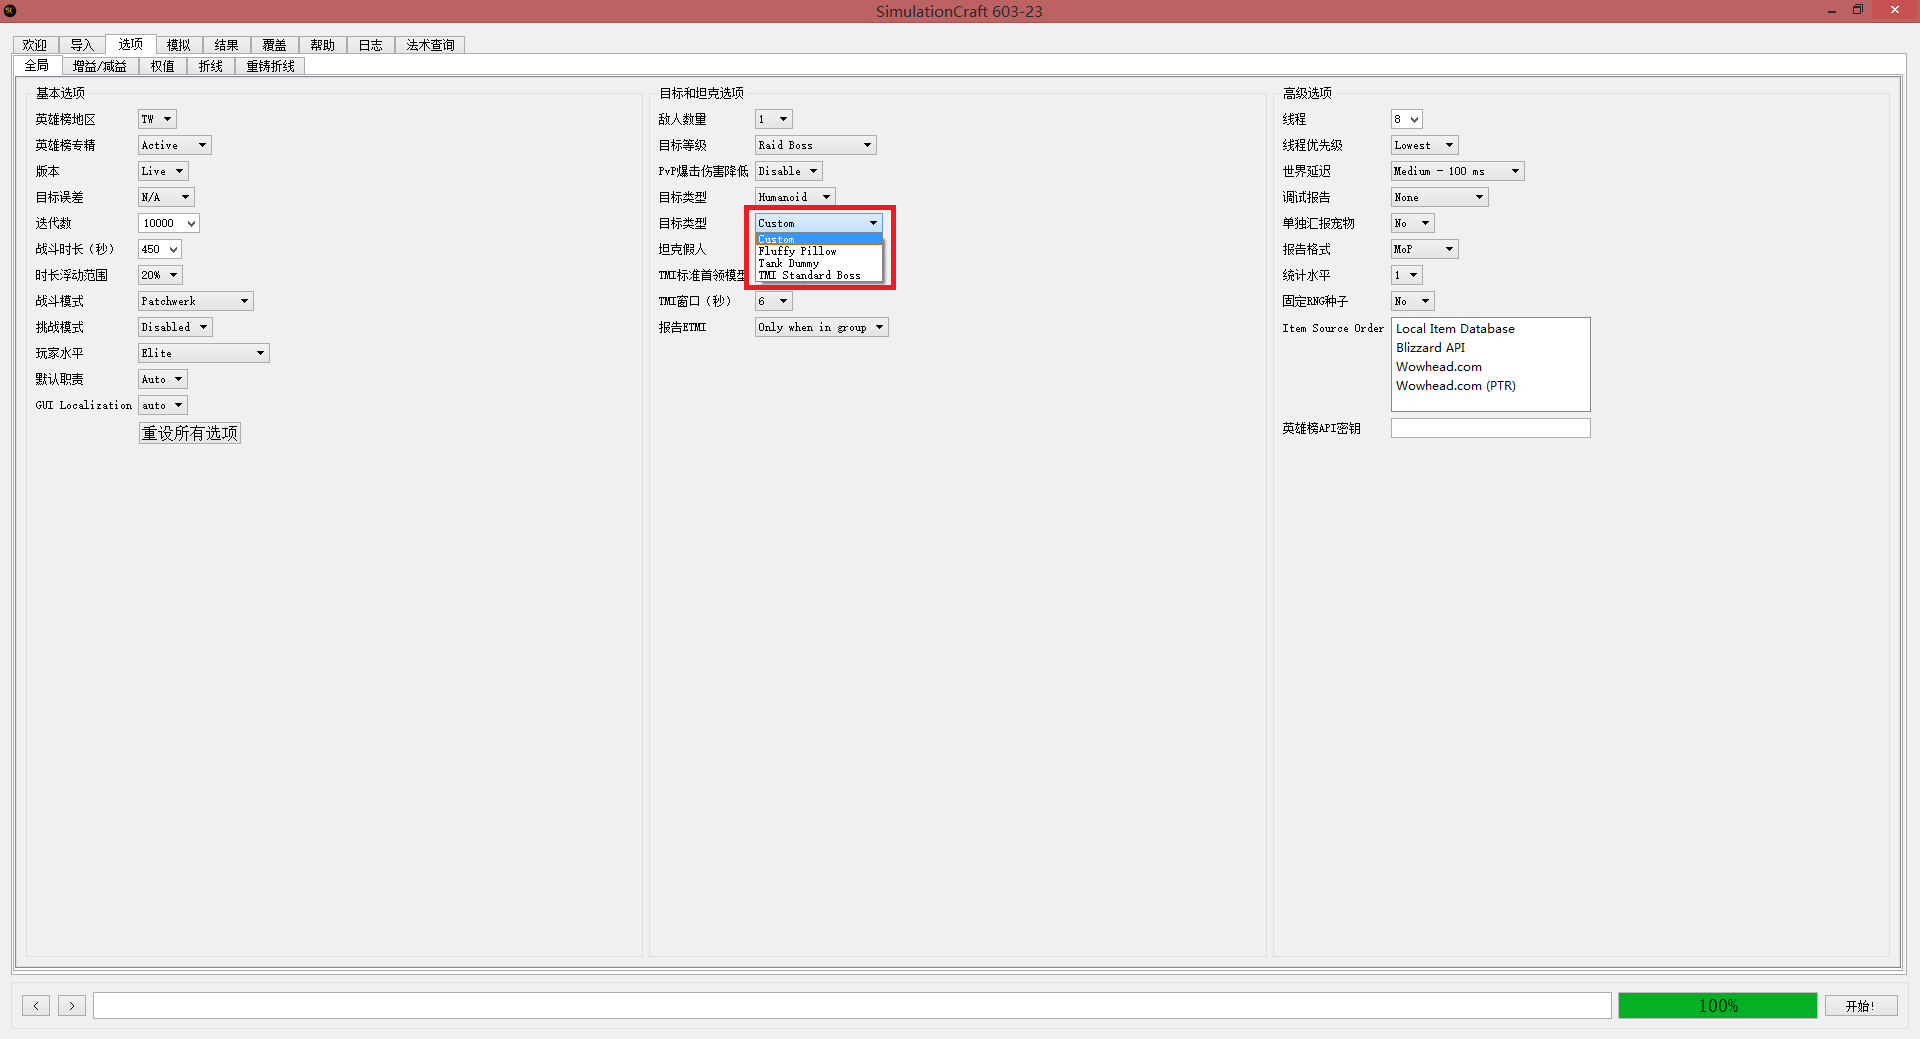Open the 战斗模式 dropdown showing Patchwerk
The height and width of the screenshot is (1039, 1920).
click(196, 301)
